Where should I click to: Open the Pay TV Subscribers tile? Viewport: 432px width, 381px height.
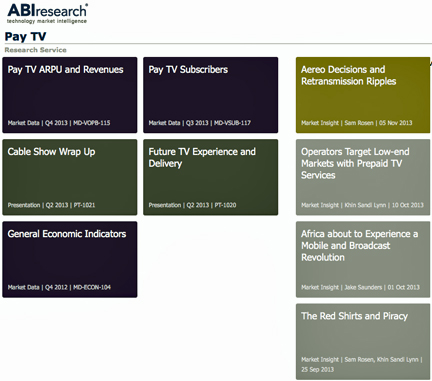click(211, 95)
